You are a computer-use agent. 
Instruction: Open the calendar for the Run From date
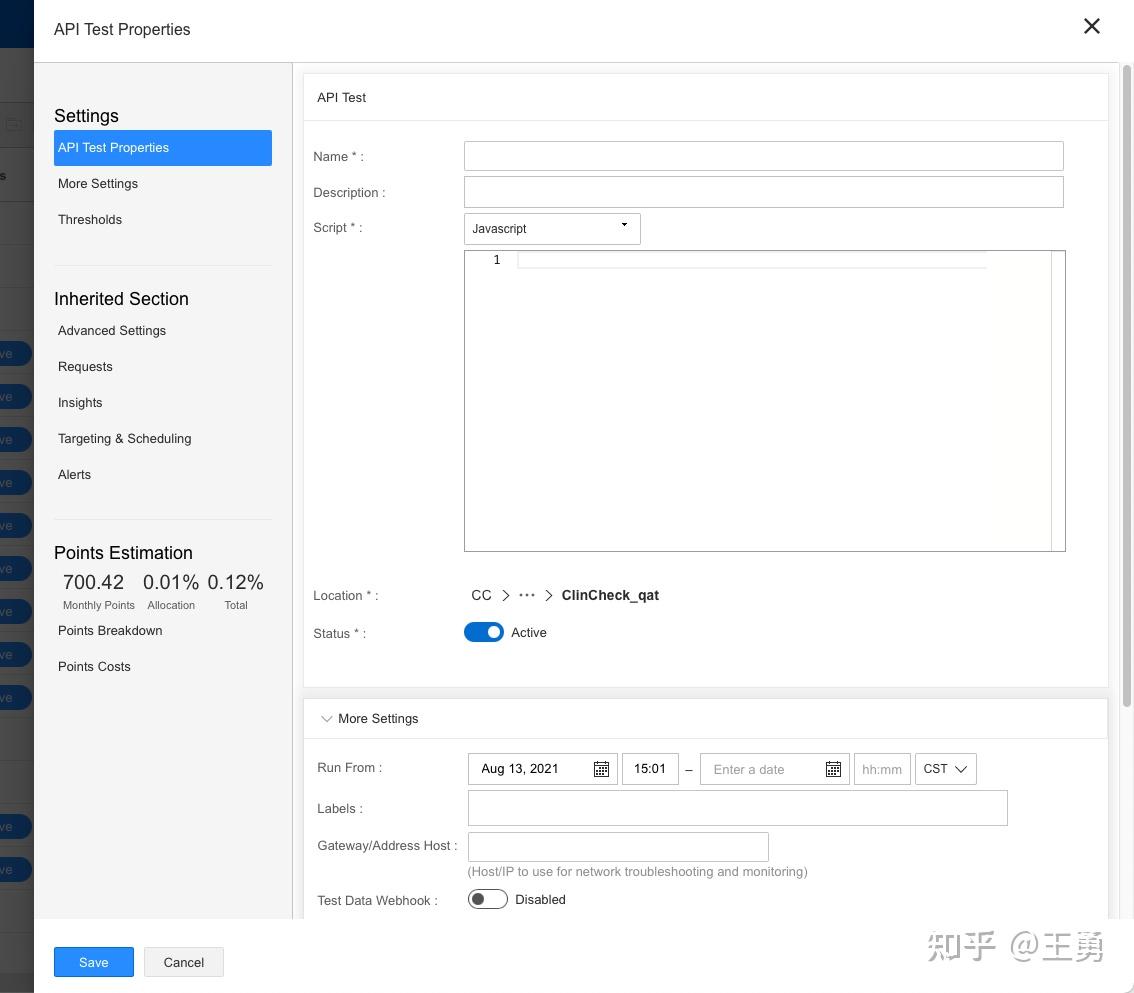(600, 768)
